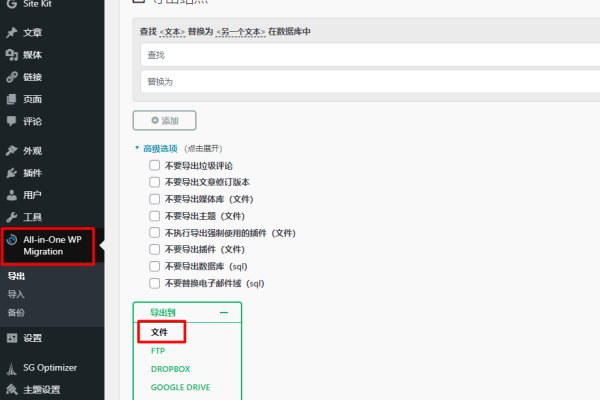600x400 pixels.
Task: Collapse the 高级选项 disclosure triangle
Action: point(137,147)
